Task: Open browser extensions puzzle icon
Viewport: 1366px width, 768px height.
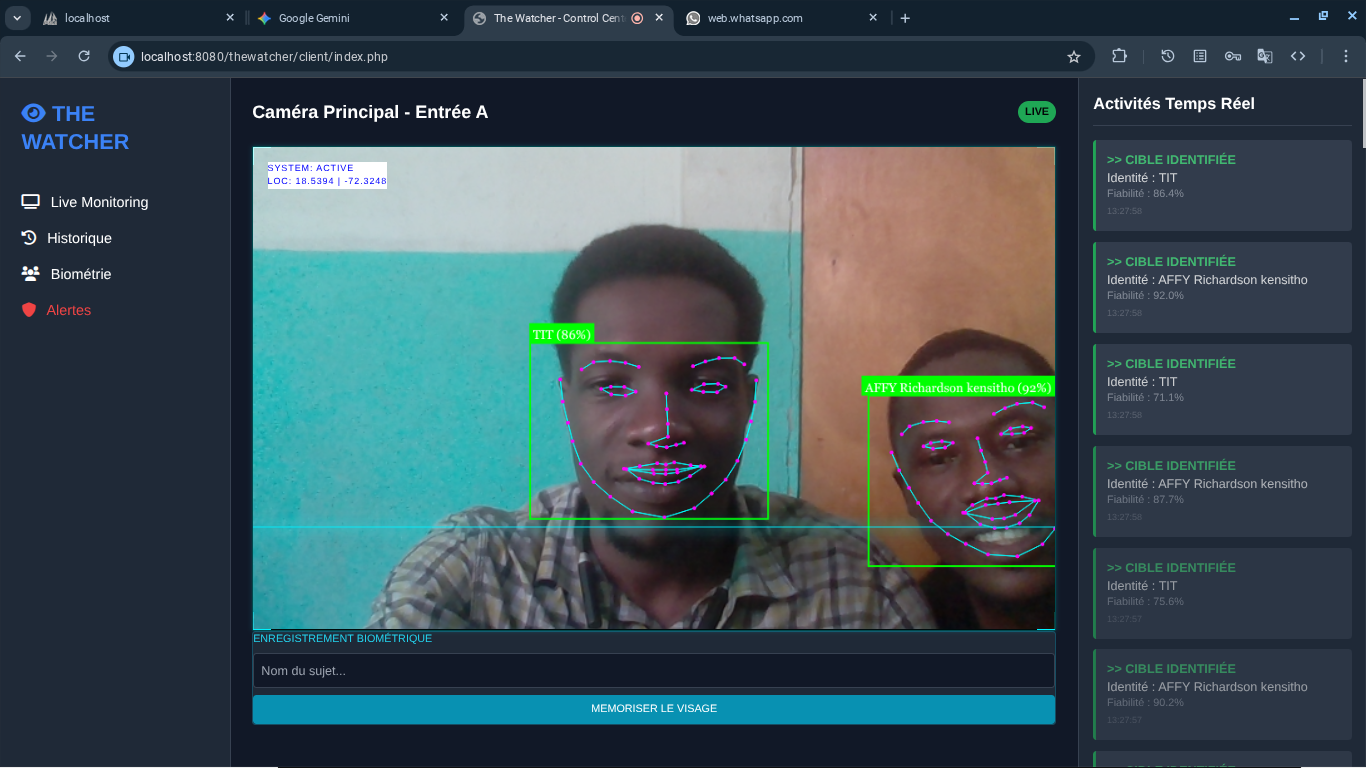Action: 1119,56
